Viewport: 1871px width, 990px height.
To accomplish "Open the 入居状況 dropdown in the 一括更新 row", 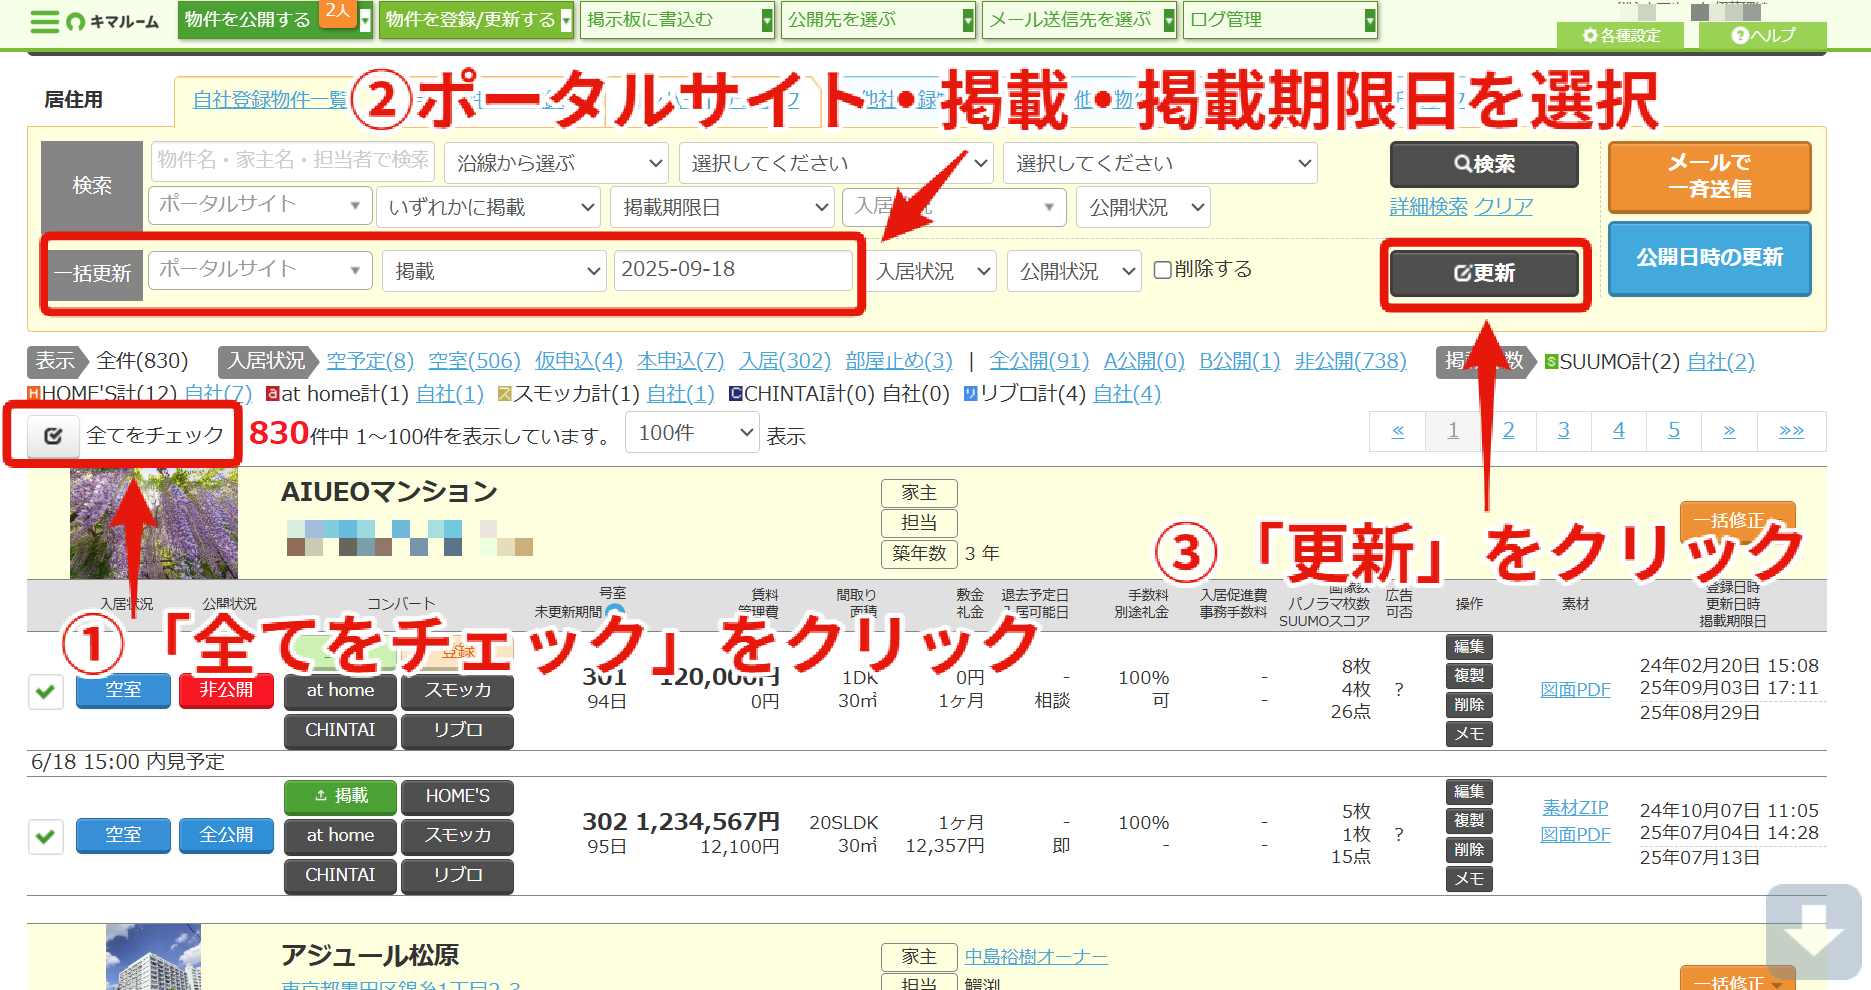I will [931, 271].
